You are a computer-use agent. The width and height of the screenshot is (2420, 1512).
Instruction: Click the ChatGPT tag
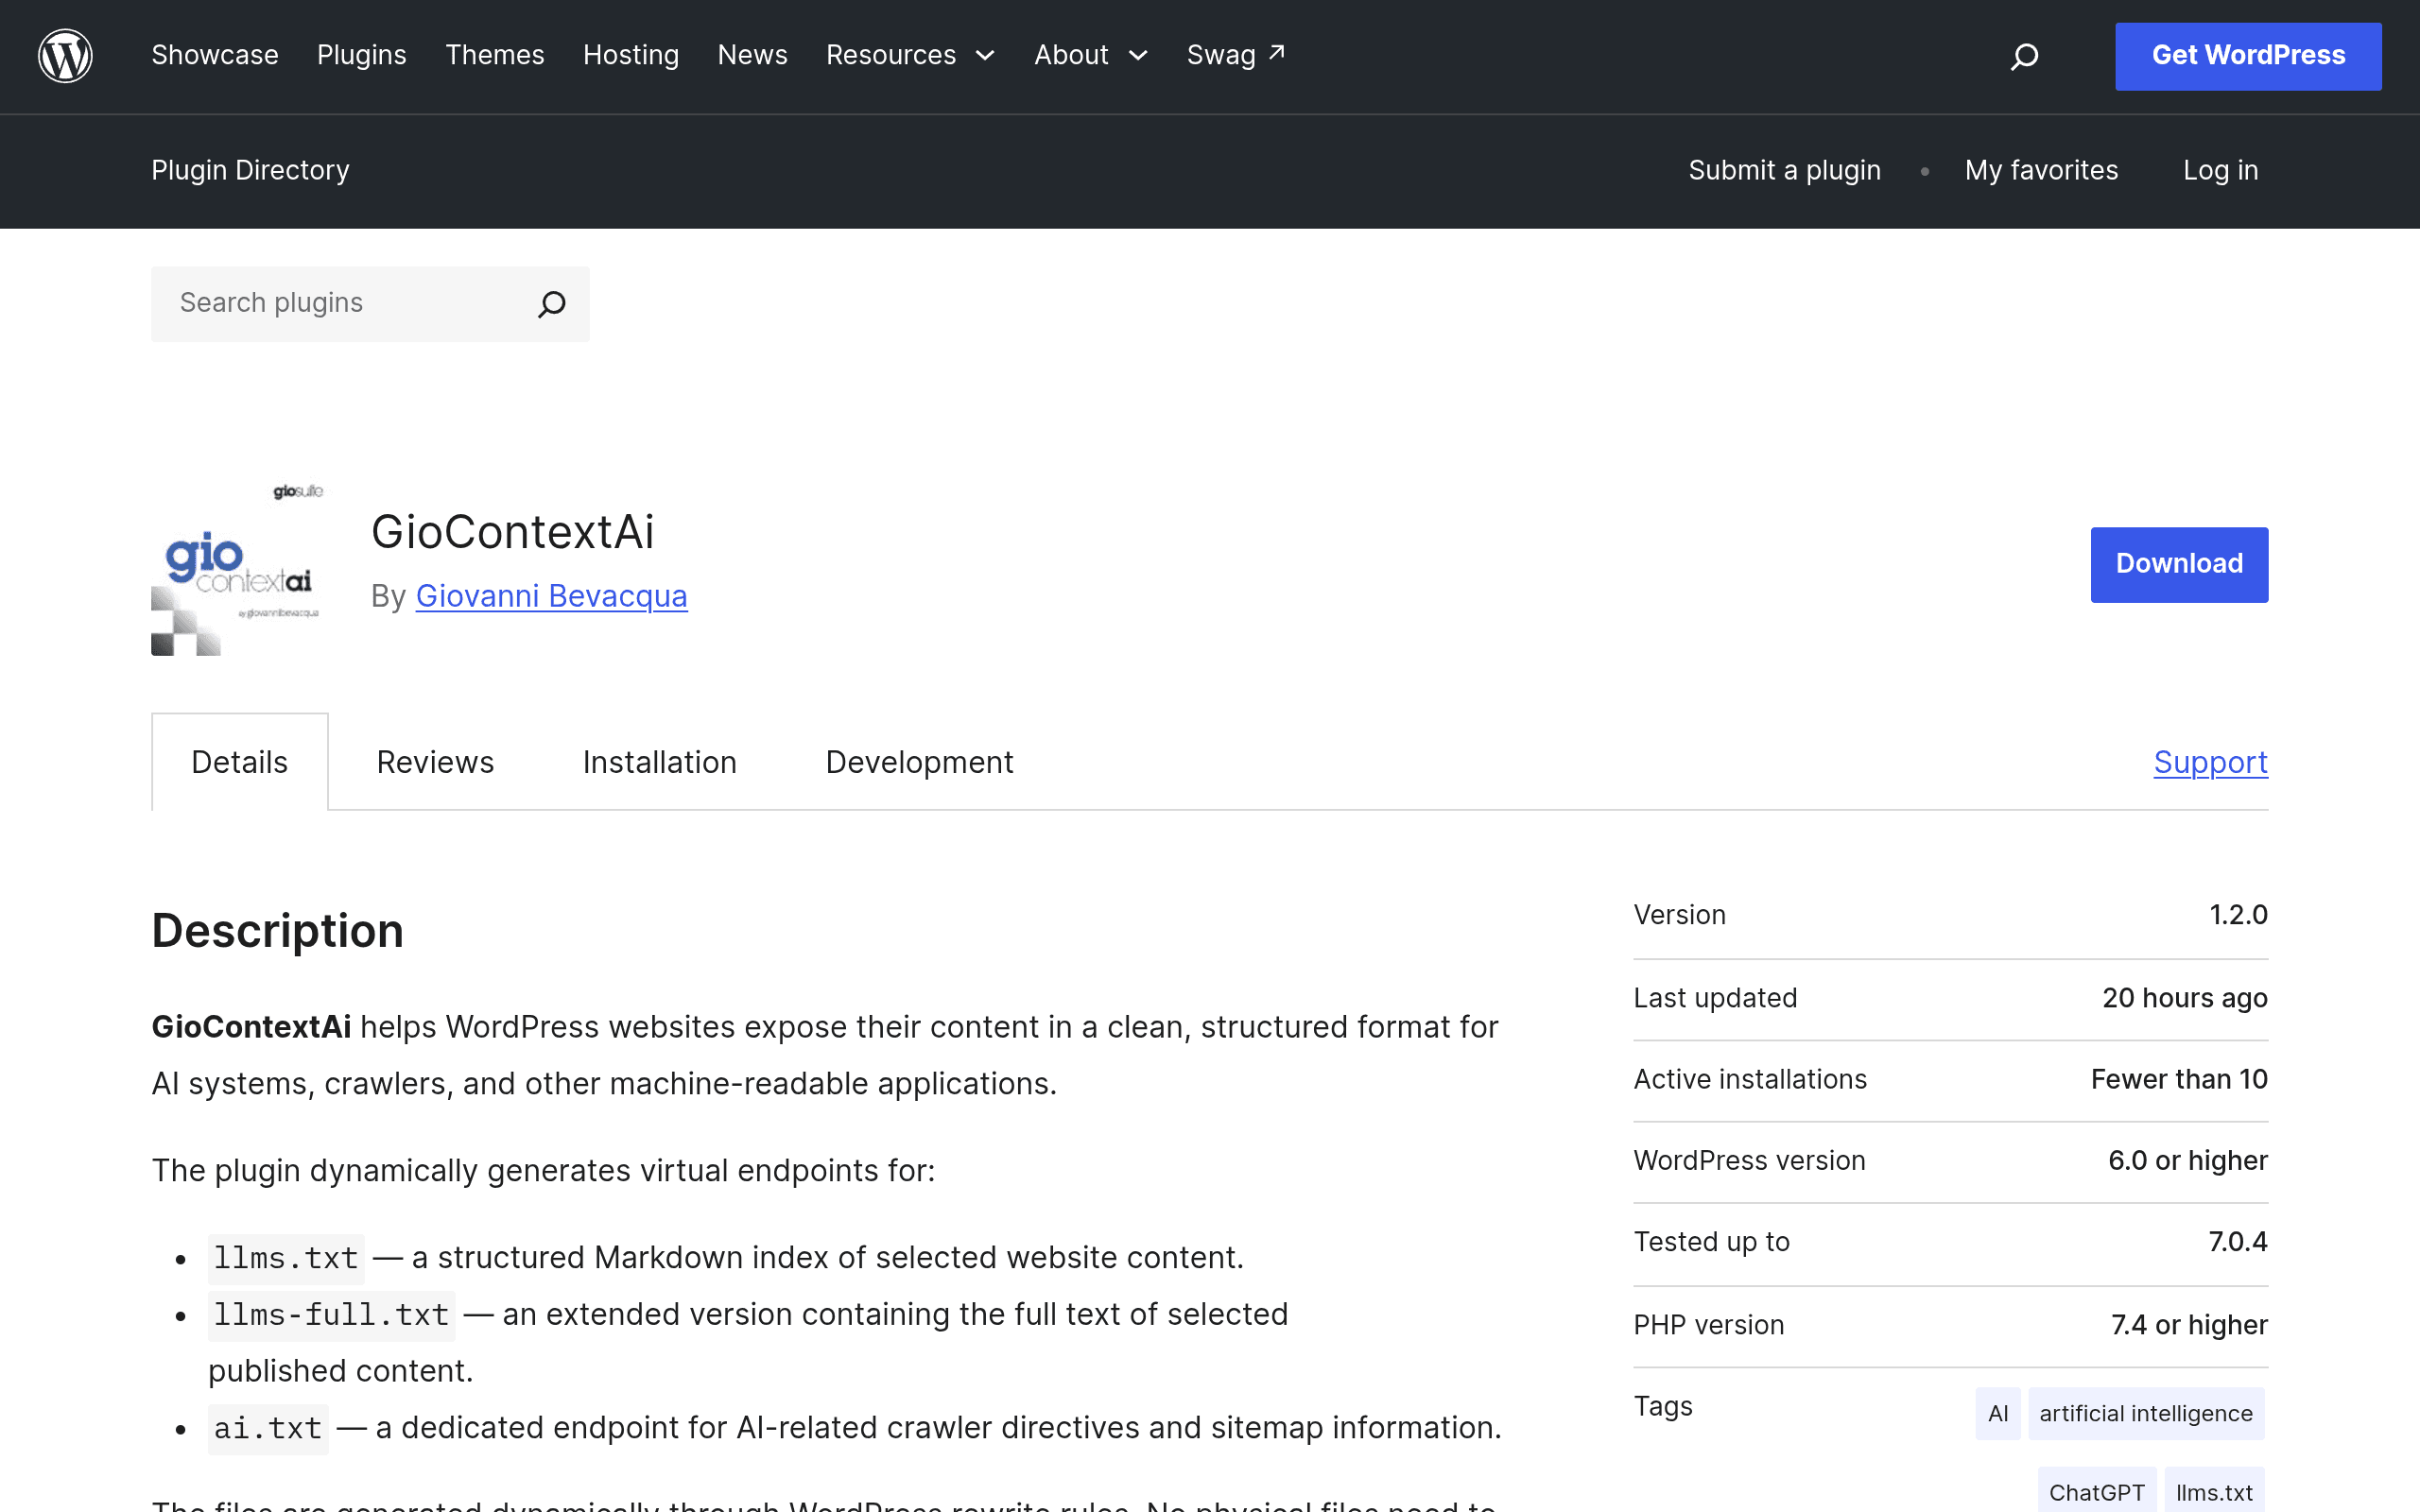click(2097, 1492)
